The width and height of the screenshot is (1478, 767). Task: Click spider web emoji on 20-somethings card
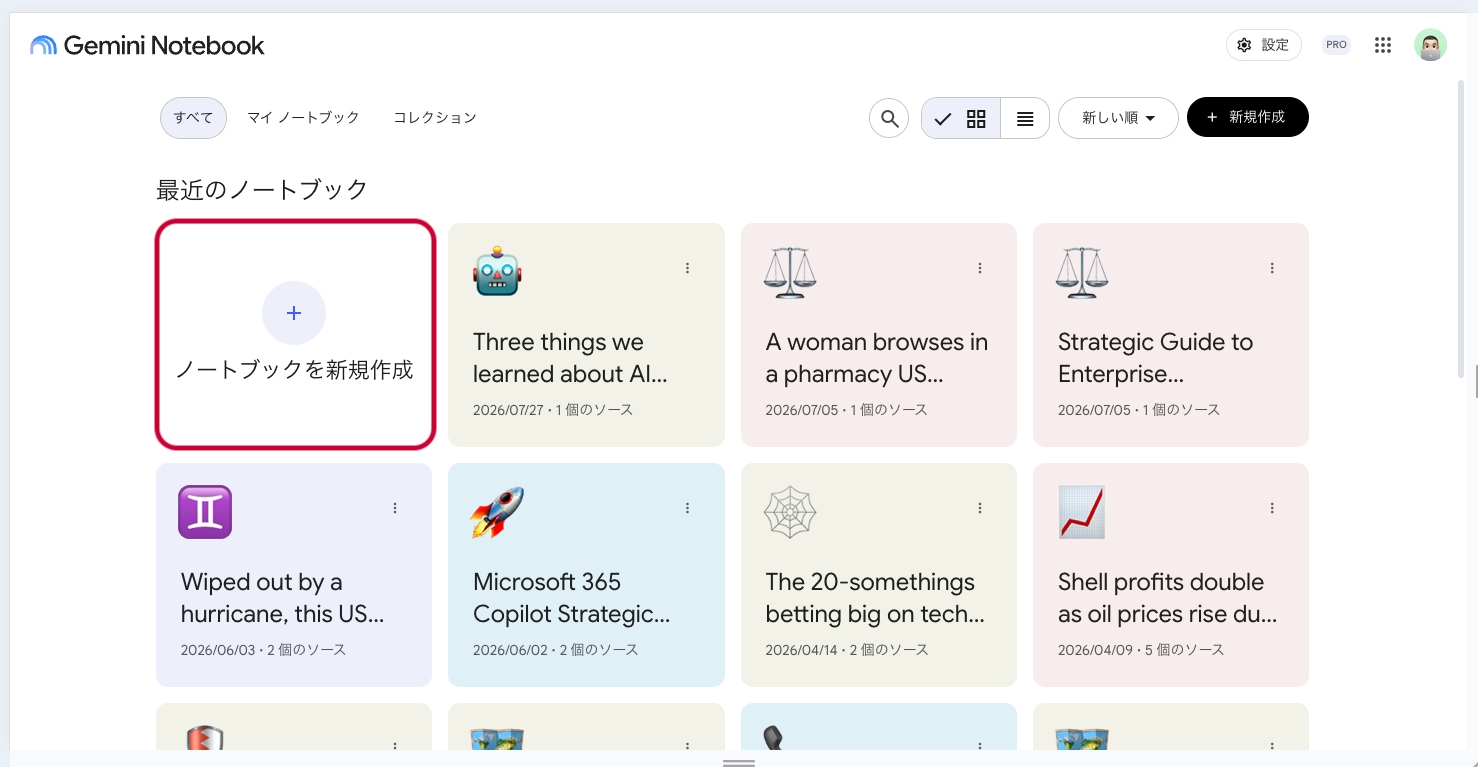click(790, 512)
